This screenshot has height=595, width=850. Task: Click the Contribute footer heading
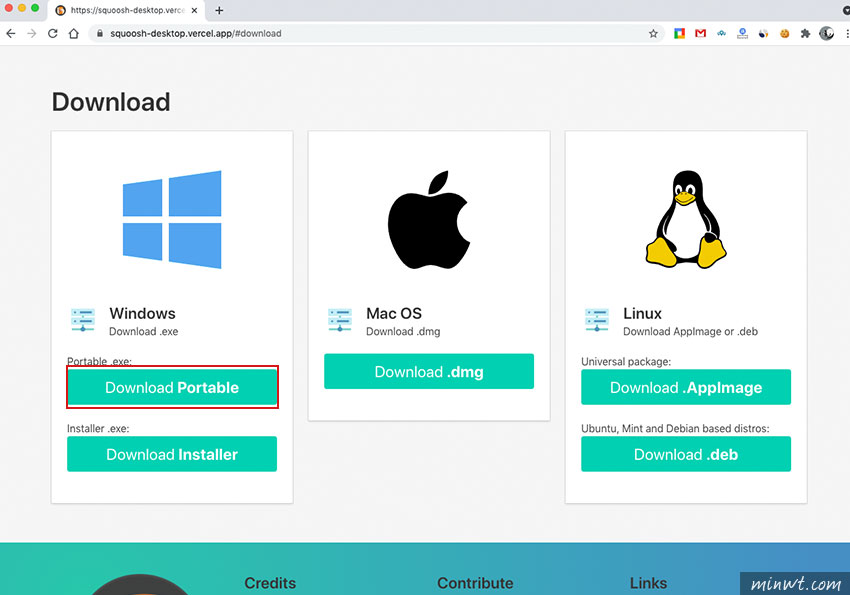pyautogui.click(x=475, y=583)
